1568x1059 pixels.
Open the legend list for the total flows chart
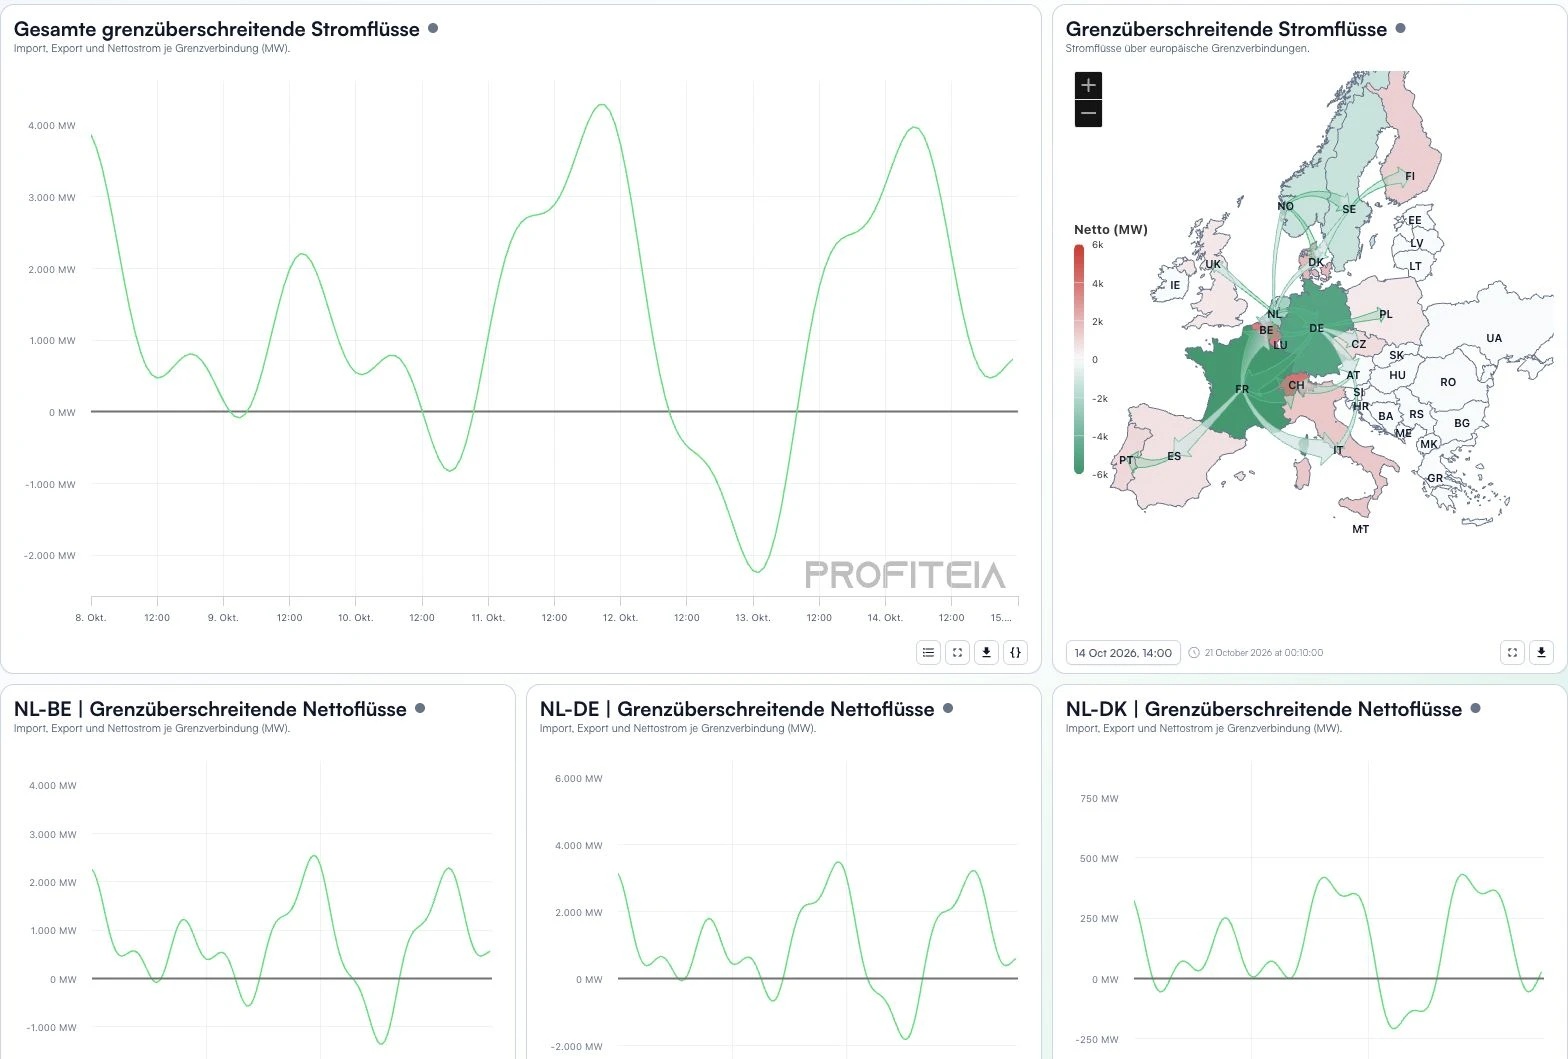[x=929, y=652]
